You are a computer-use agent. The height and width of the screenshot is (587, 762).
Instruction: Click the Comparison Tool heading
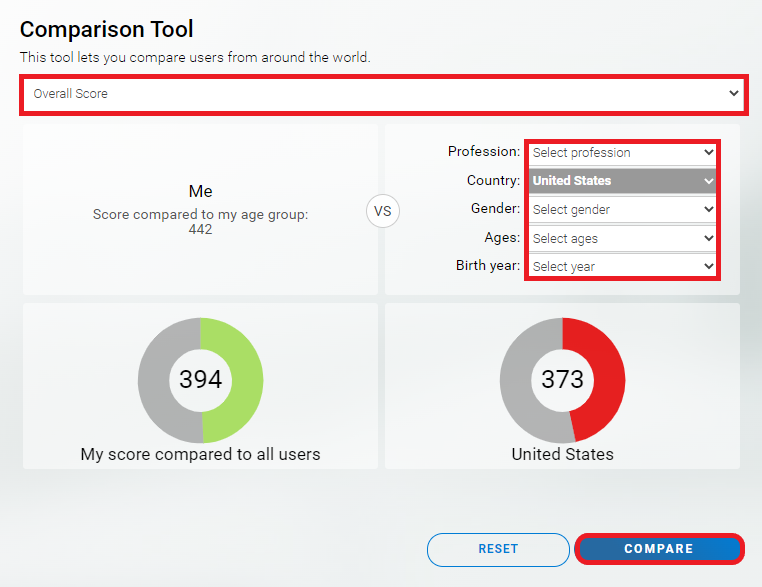pos(107,30)
